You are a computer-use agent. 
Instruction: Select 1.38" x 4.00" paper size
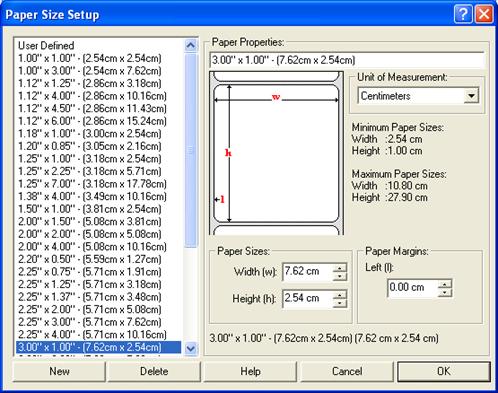pos(99,196)
